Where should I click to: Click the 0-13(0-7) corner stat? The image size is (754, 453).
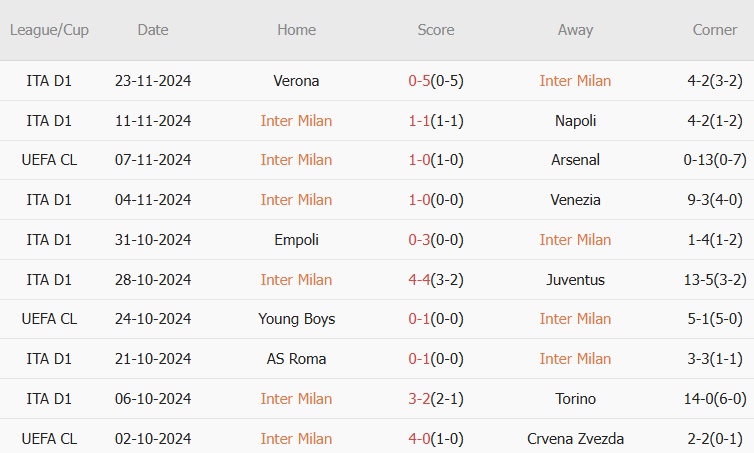click(x=715, y=160)
